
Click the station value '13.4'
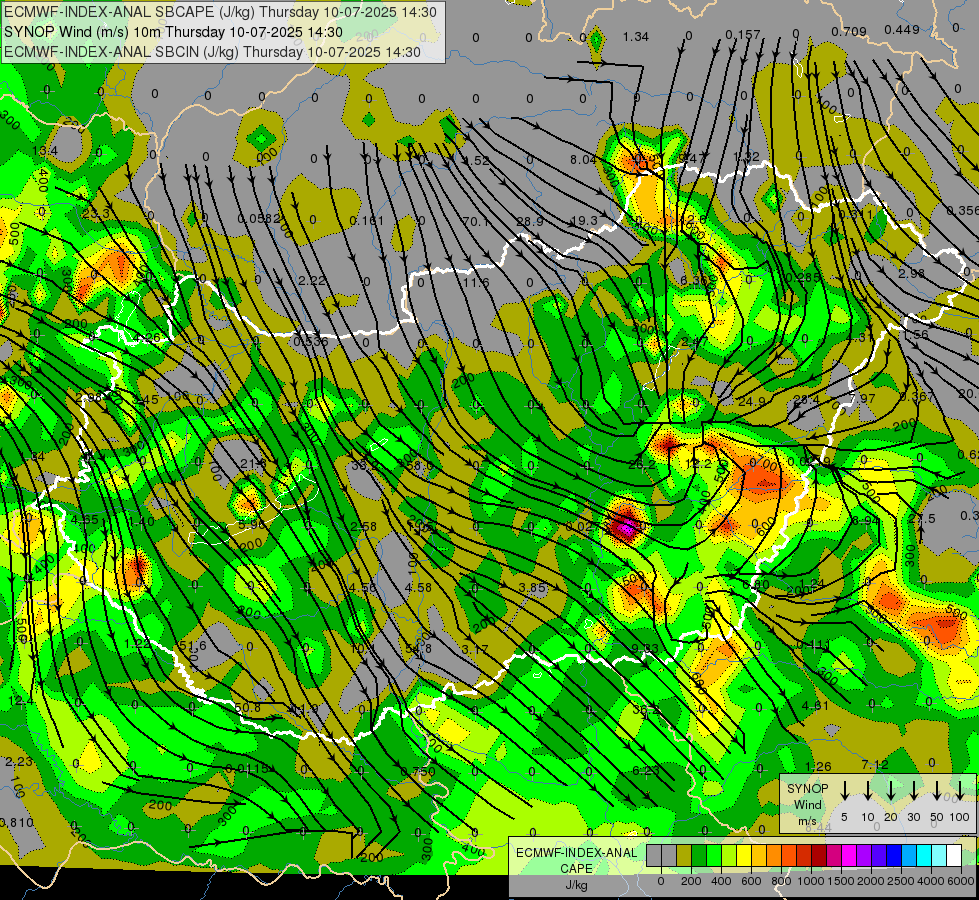coord(44,151)
